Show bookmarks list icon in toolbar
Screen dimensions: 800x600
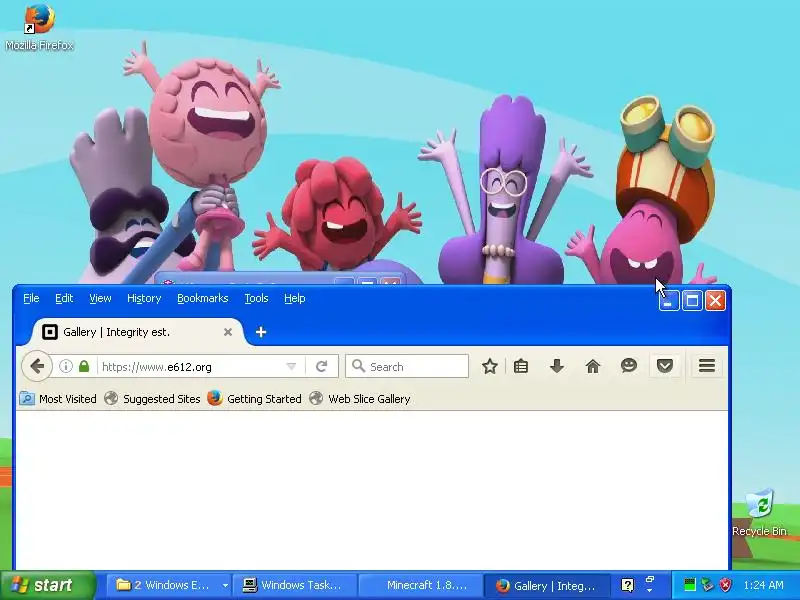tap(521, 366)
